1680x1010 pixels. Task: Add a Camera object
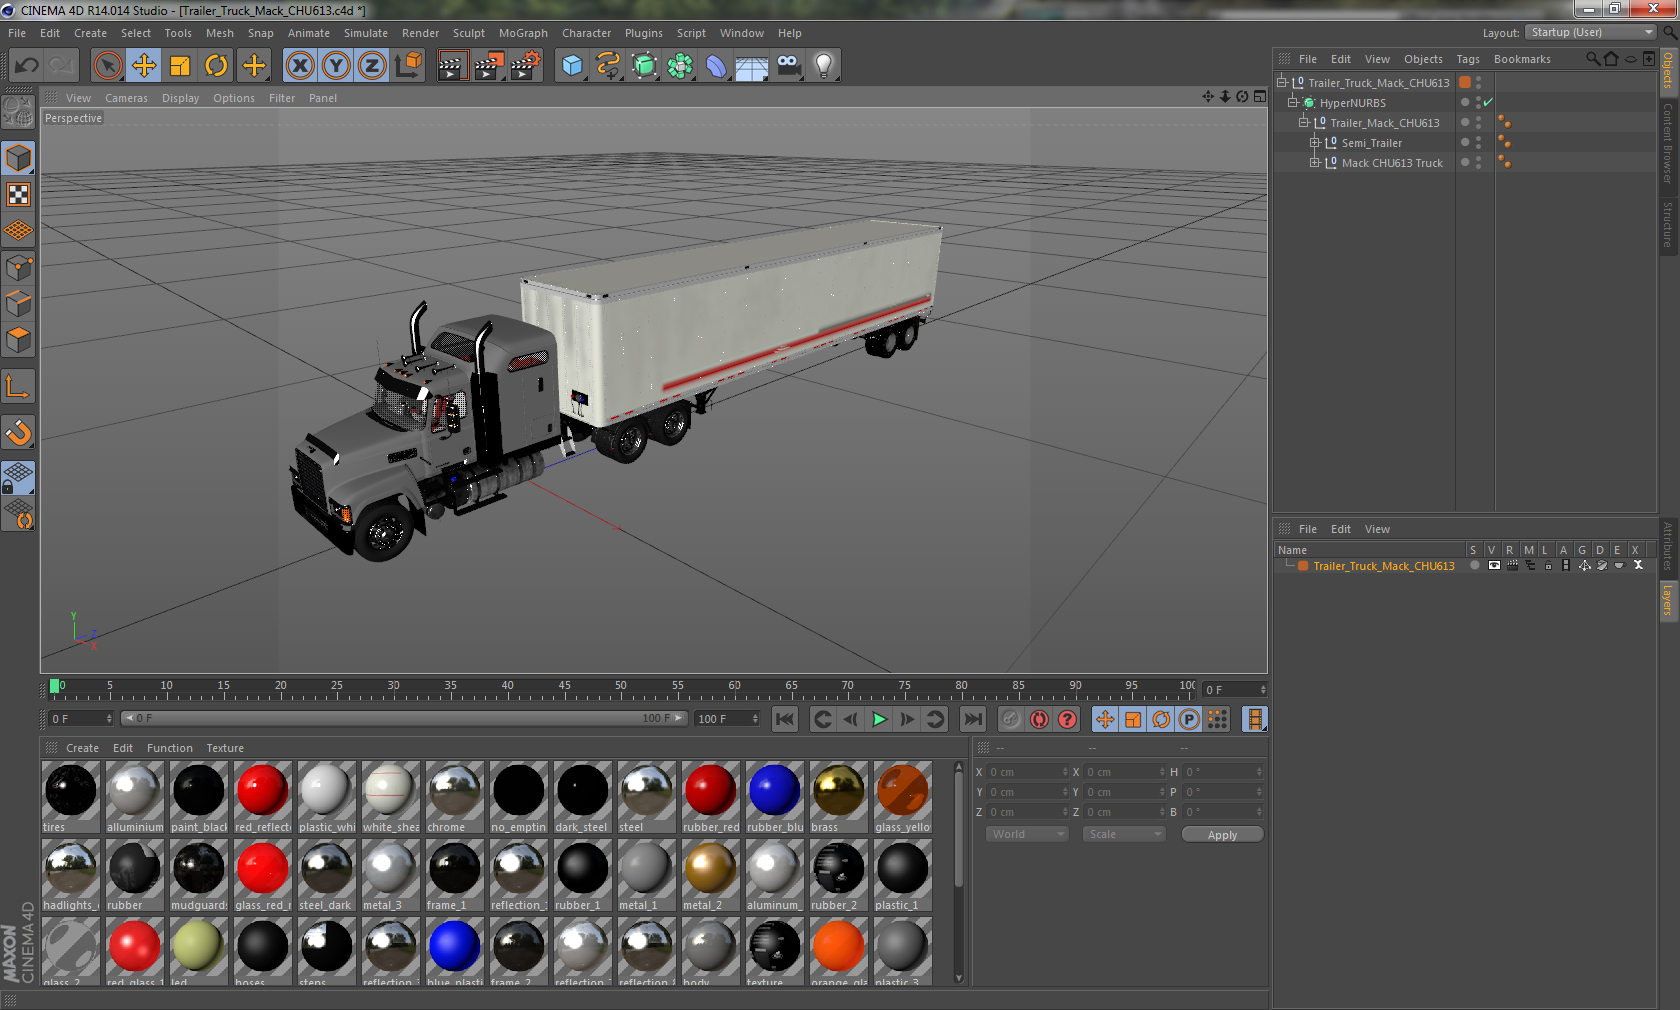(788, 66)
